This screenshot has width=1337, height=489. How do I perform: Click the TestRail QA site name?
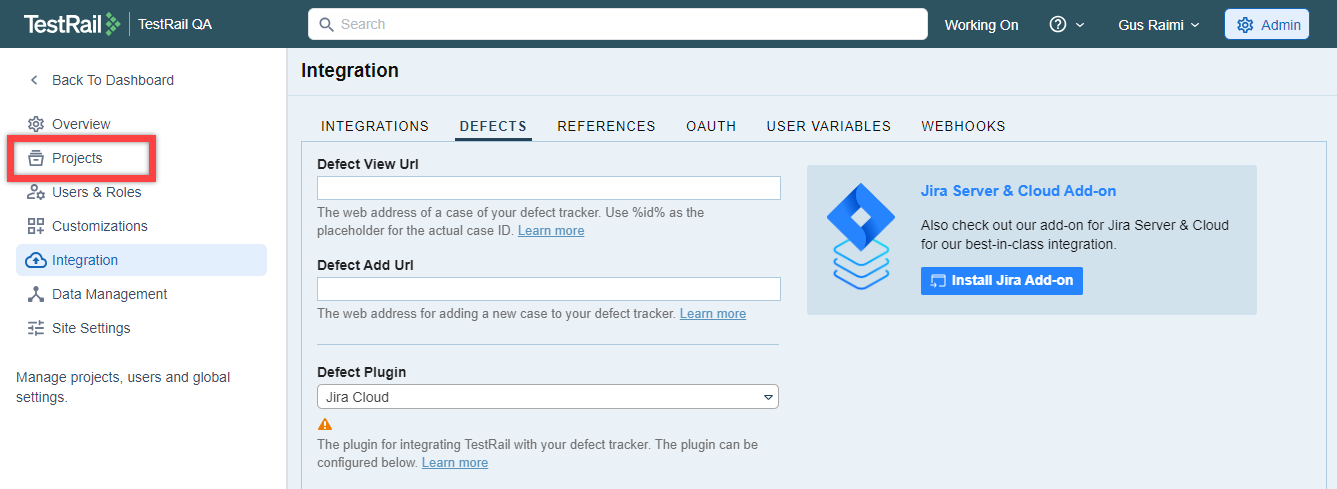click(175, 25)
